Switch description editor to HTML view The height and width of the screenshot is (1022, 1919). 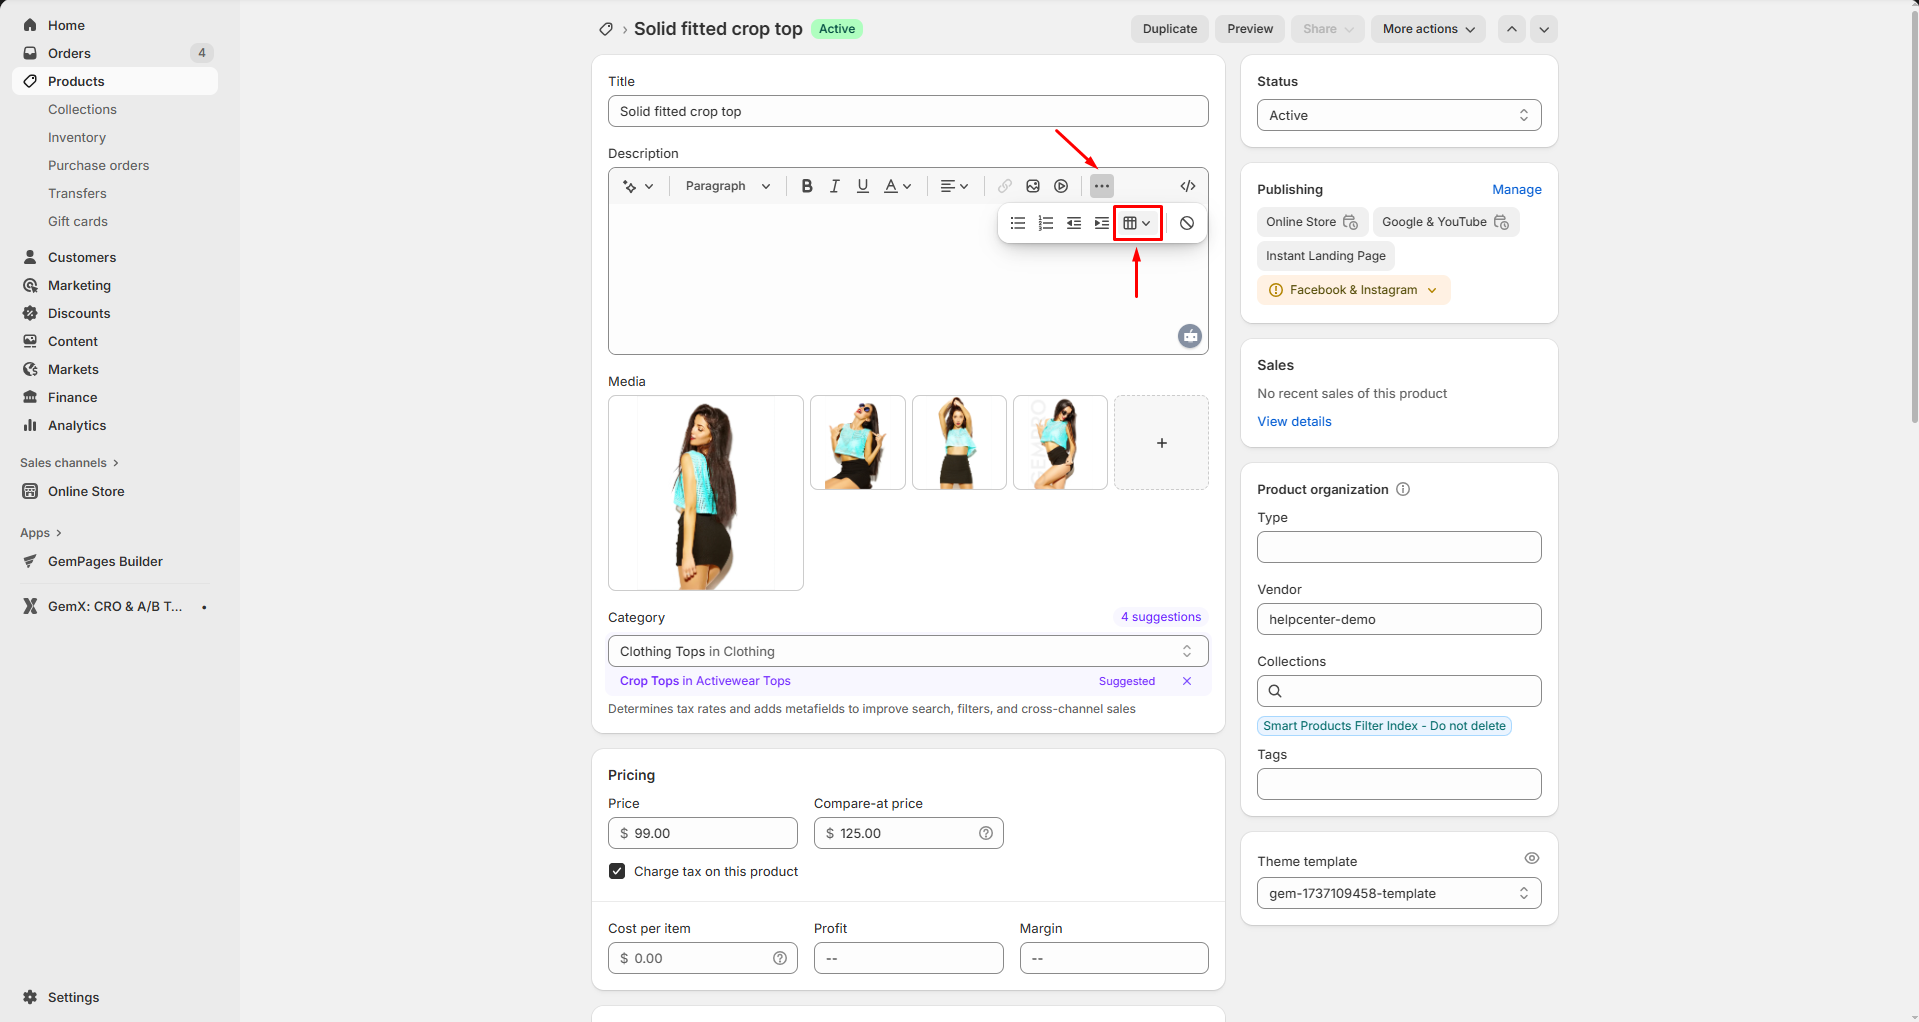pyautogui.click(x=1188, y=186)
